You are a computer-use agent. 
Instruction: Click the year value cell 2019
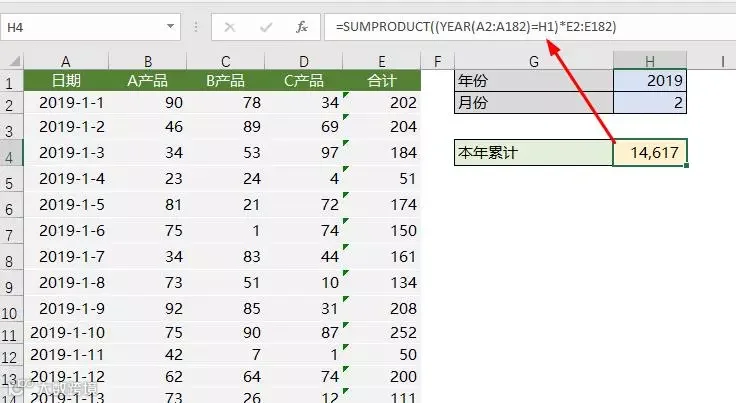[x=650, y=81]
